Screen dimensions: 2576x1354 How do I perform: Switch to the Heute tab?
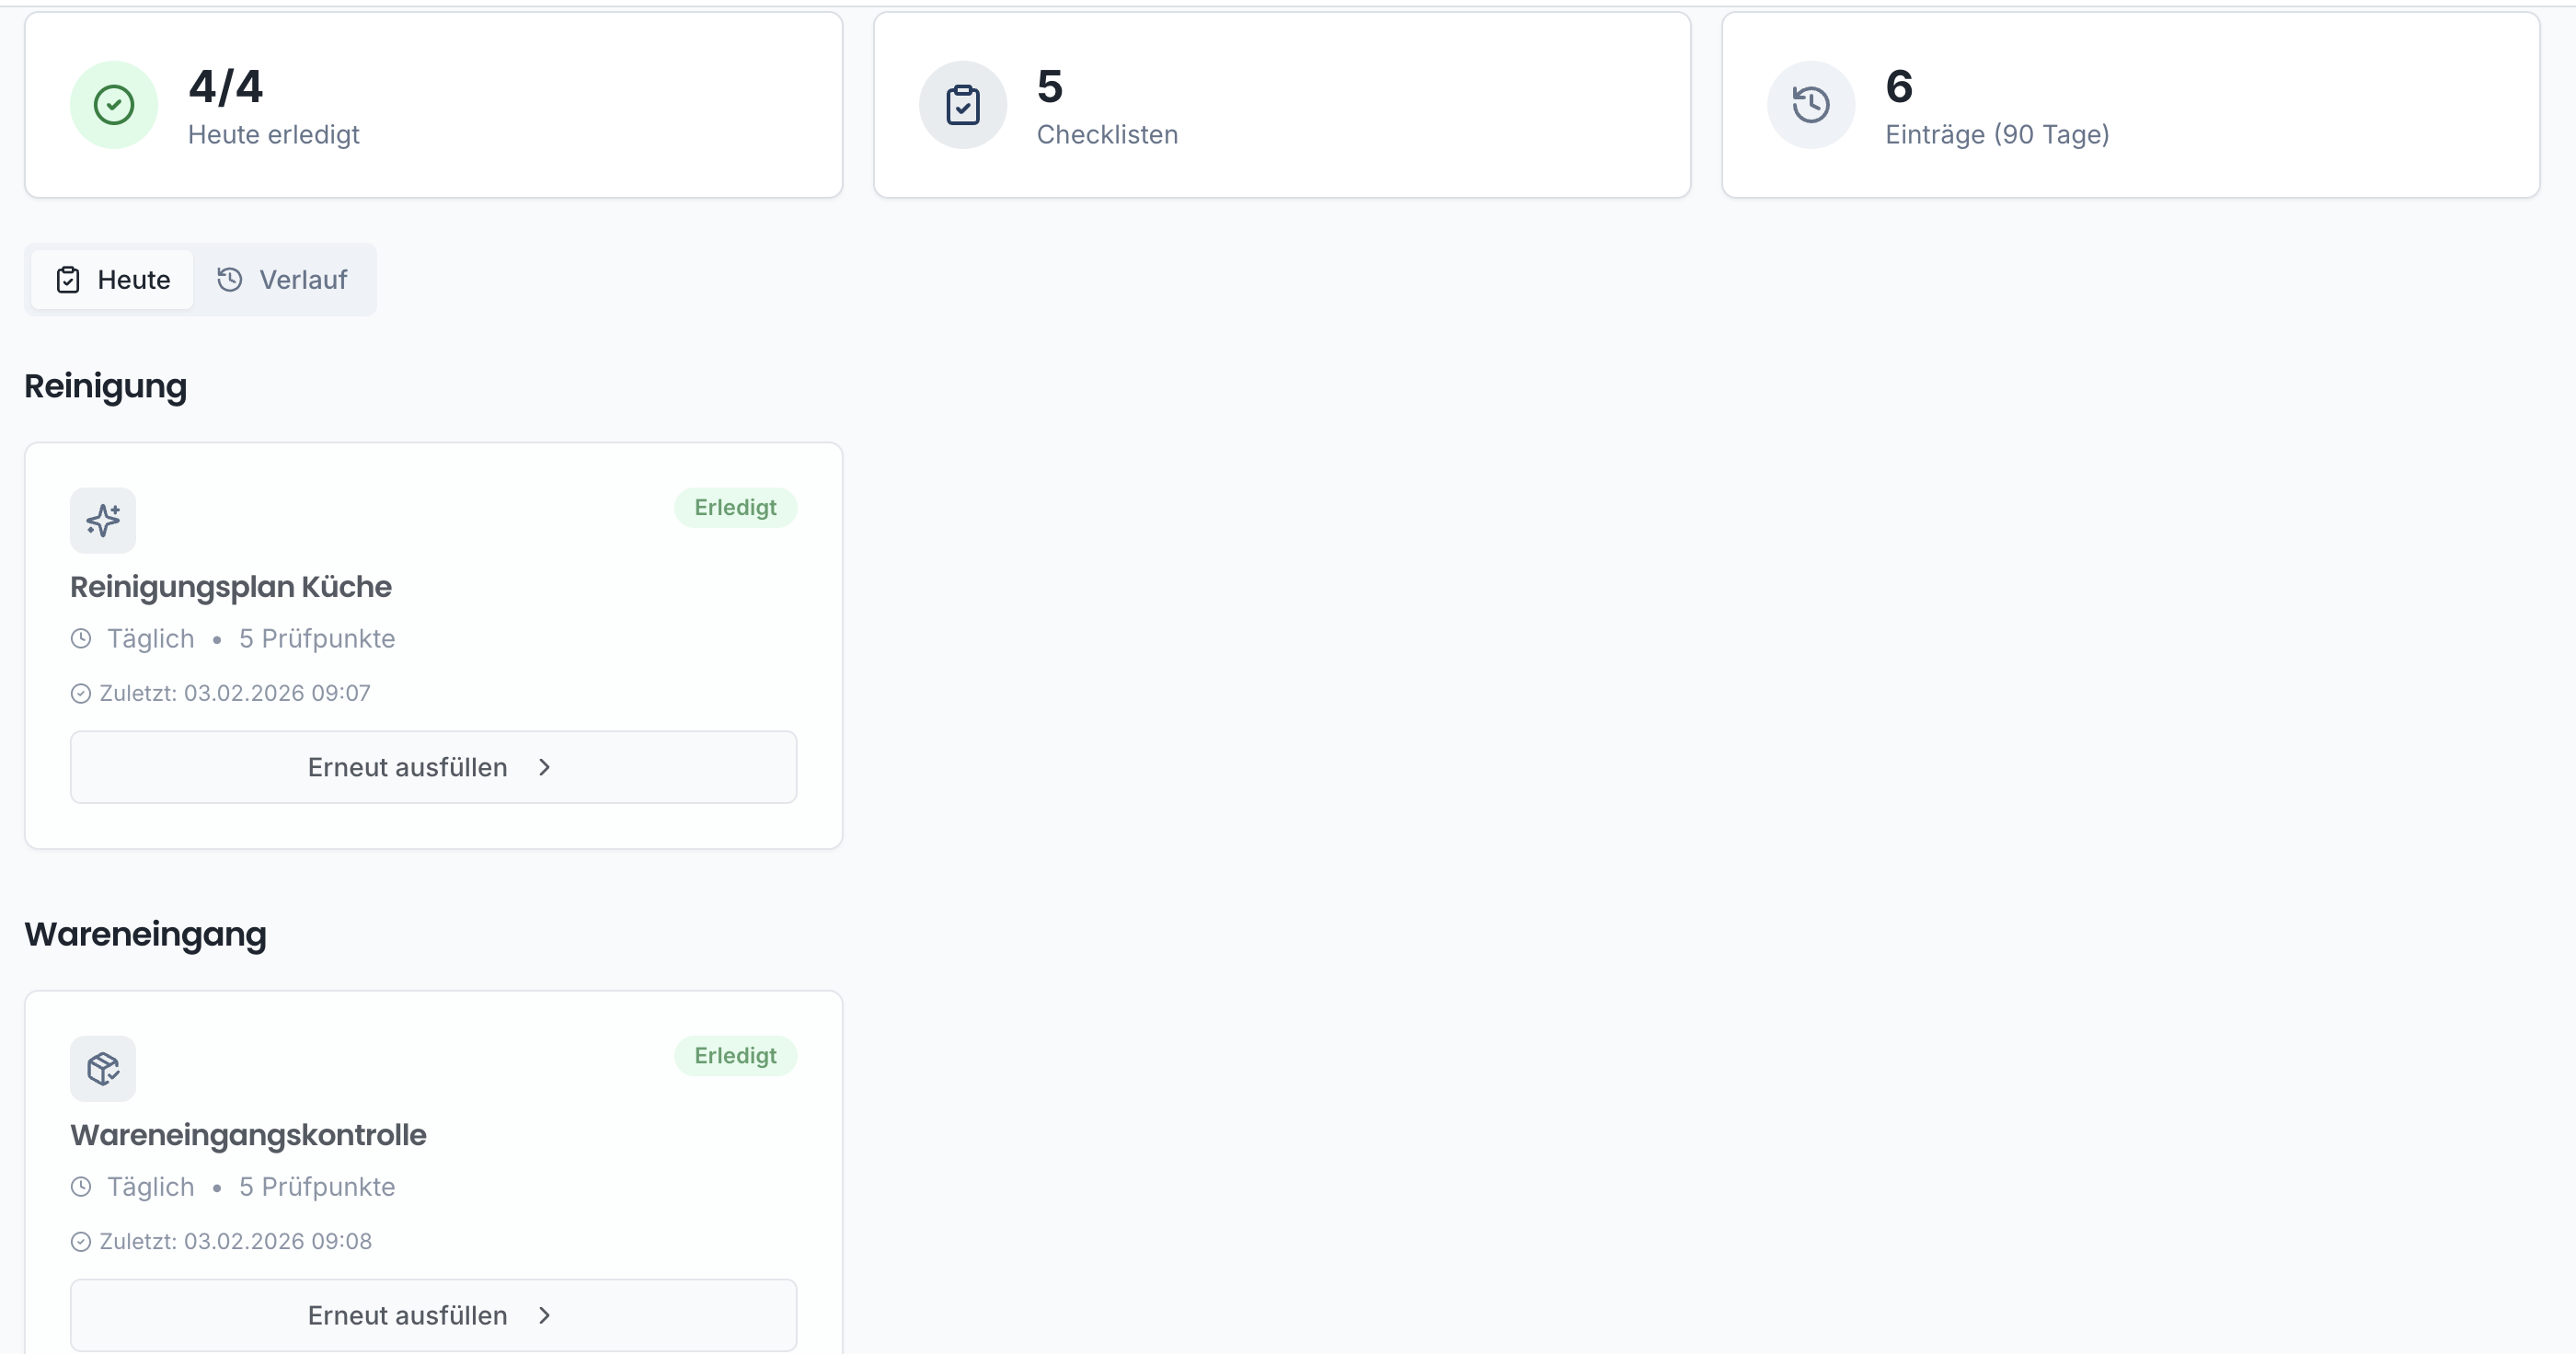(x=112, y=280)
